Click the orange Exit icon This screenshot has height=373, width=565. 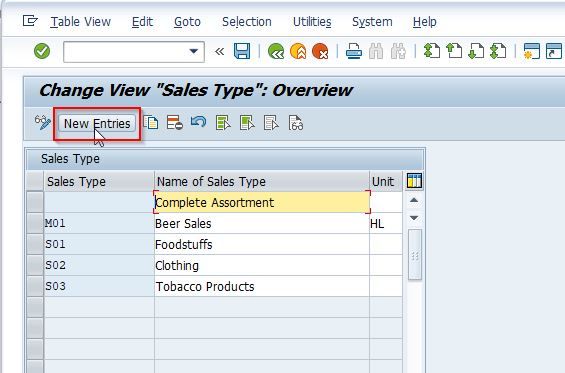click(298, 51)
